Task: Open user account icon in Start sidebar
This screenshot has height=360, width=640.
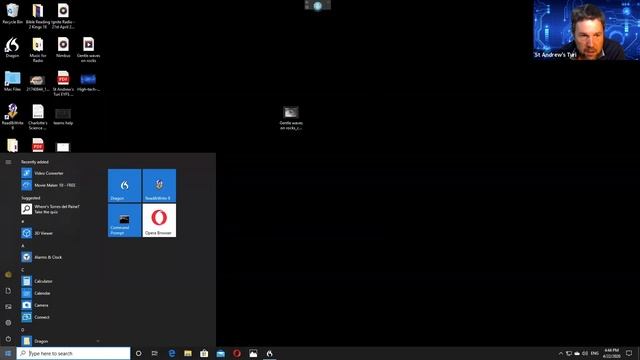Action: (x=8, y=275)
